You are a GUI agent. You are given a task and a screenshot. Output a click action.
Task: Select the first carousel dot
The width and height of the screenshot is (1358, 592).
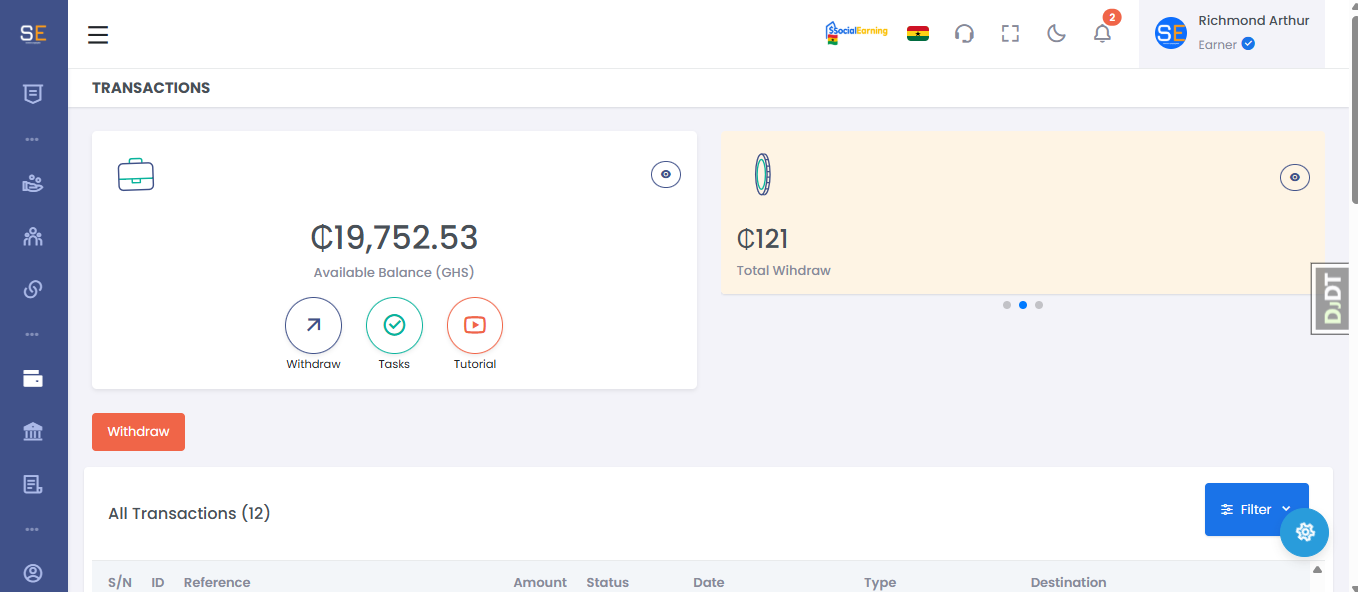tap(1007, 305)
